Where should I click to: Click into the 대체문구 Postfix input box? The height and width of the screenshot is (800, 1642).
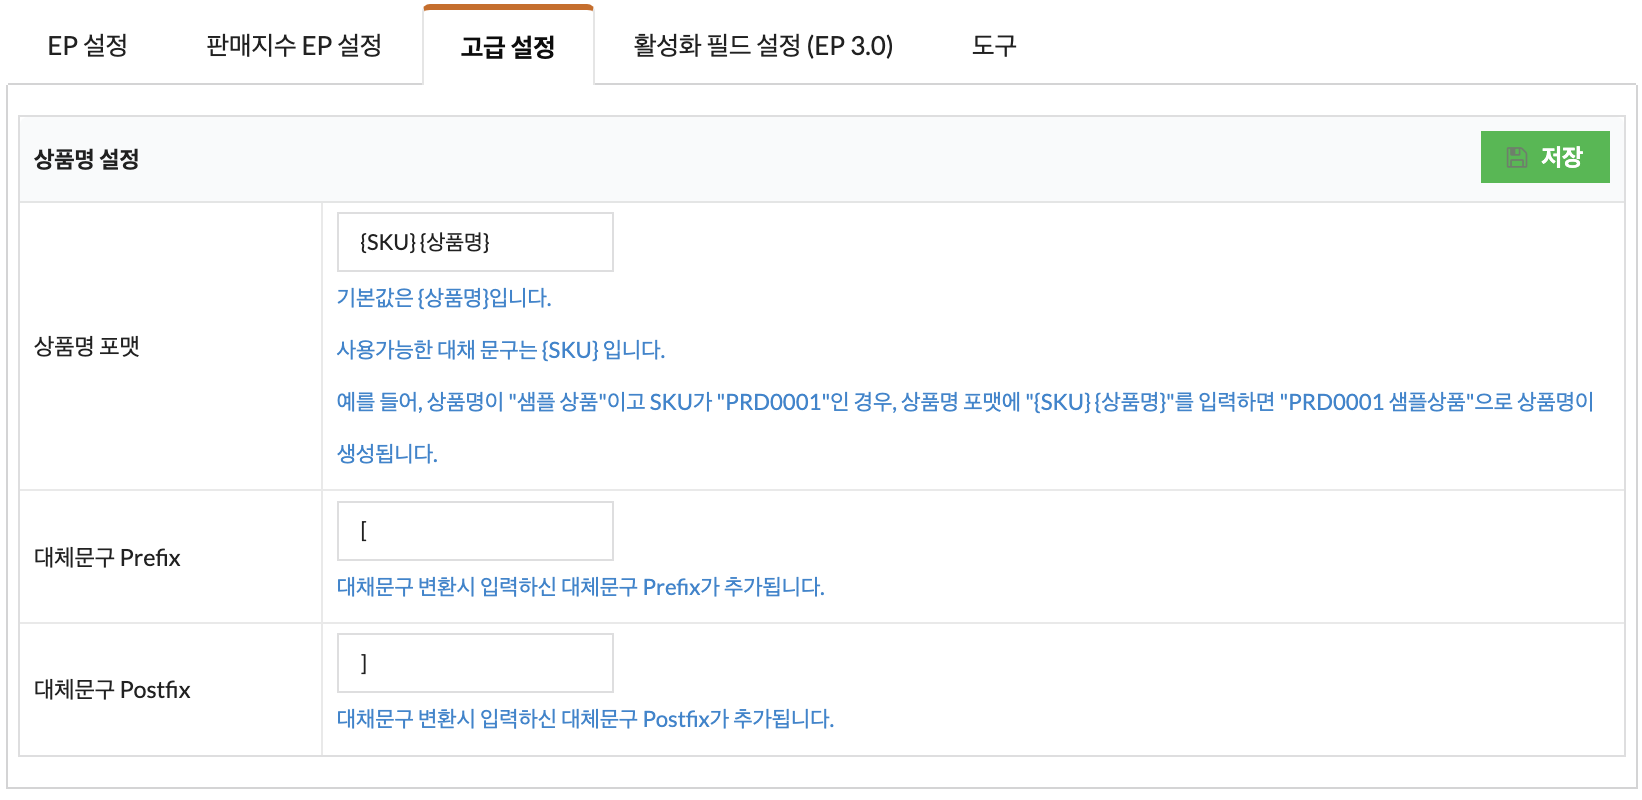pos(475,663)
